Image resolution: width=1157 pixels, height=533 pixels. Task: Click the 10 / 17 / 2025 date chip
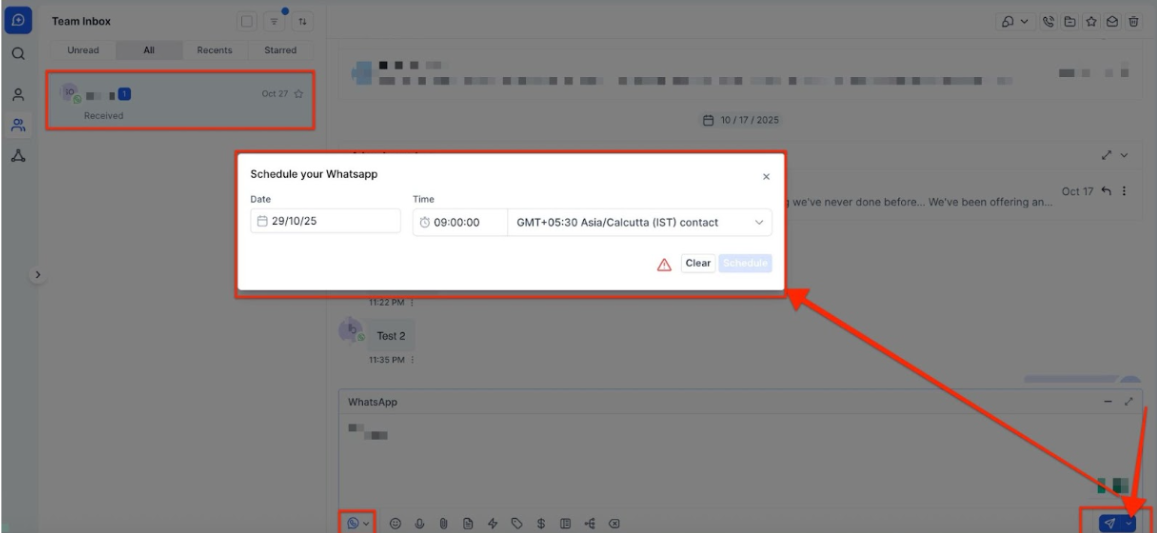(x=742, y=120)
